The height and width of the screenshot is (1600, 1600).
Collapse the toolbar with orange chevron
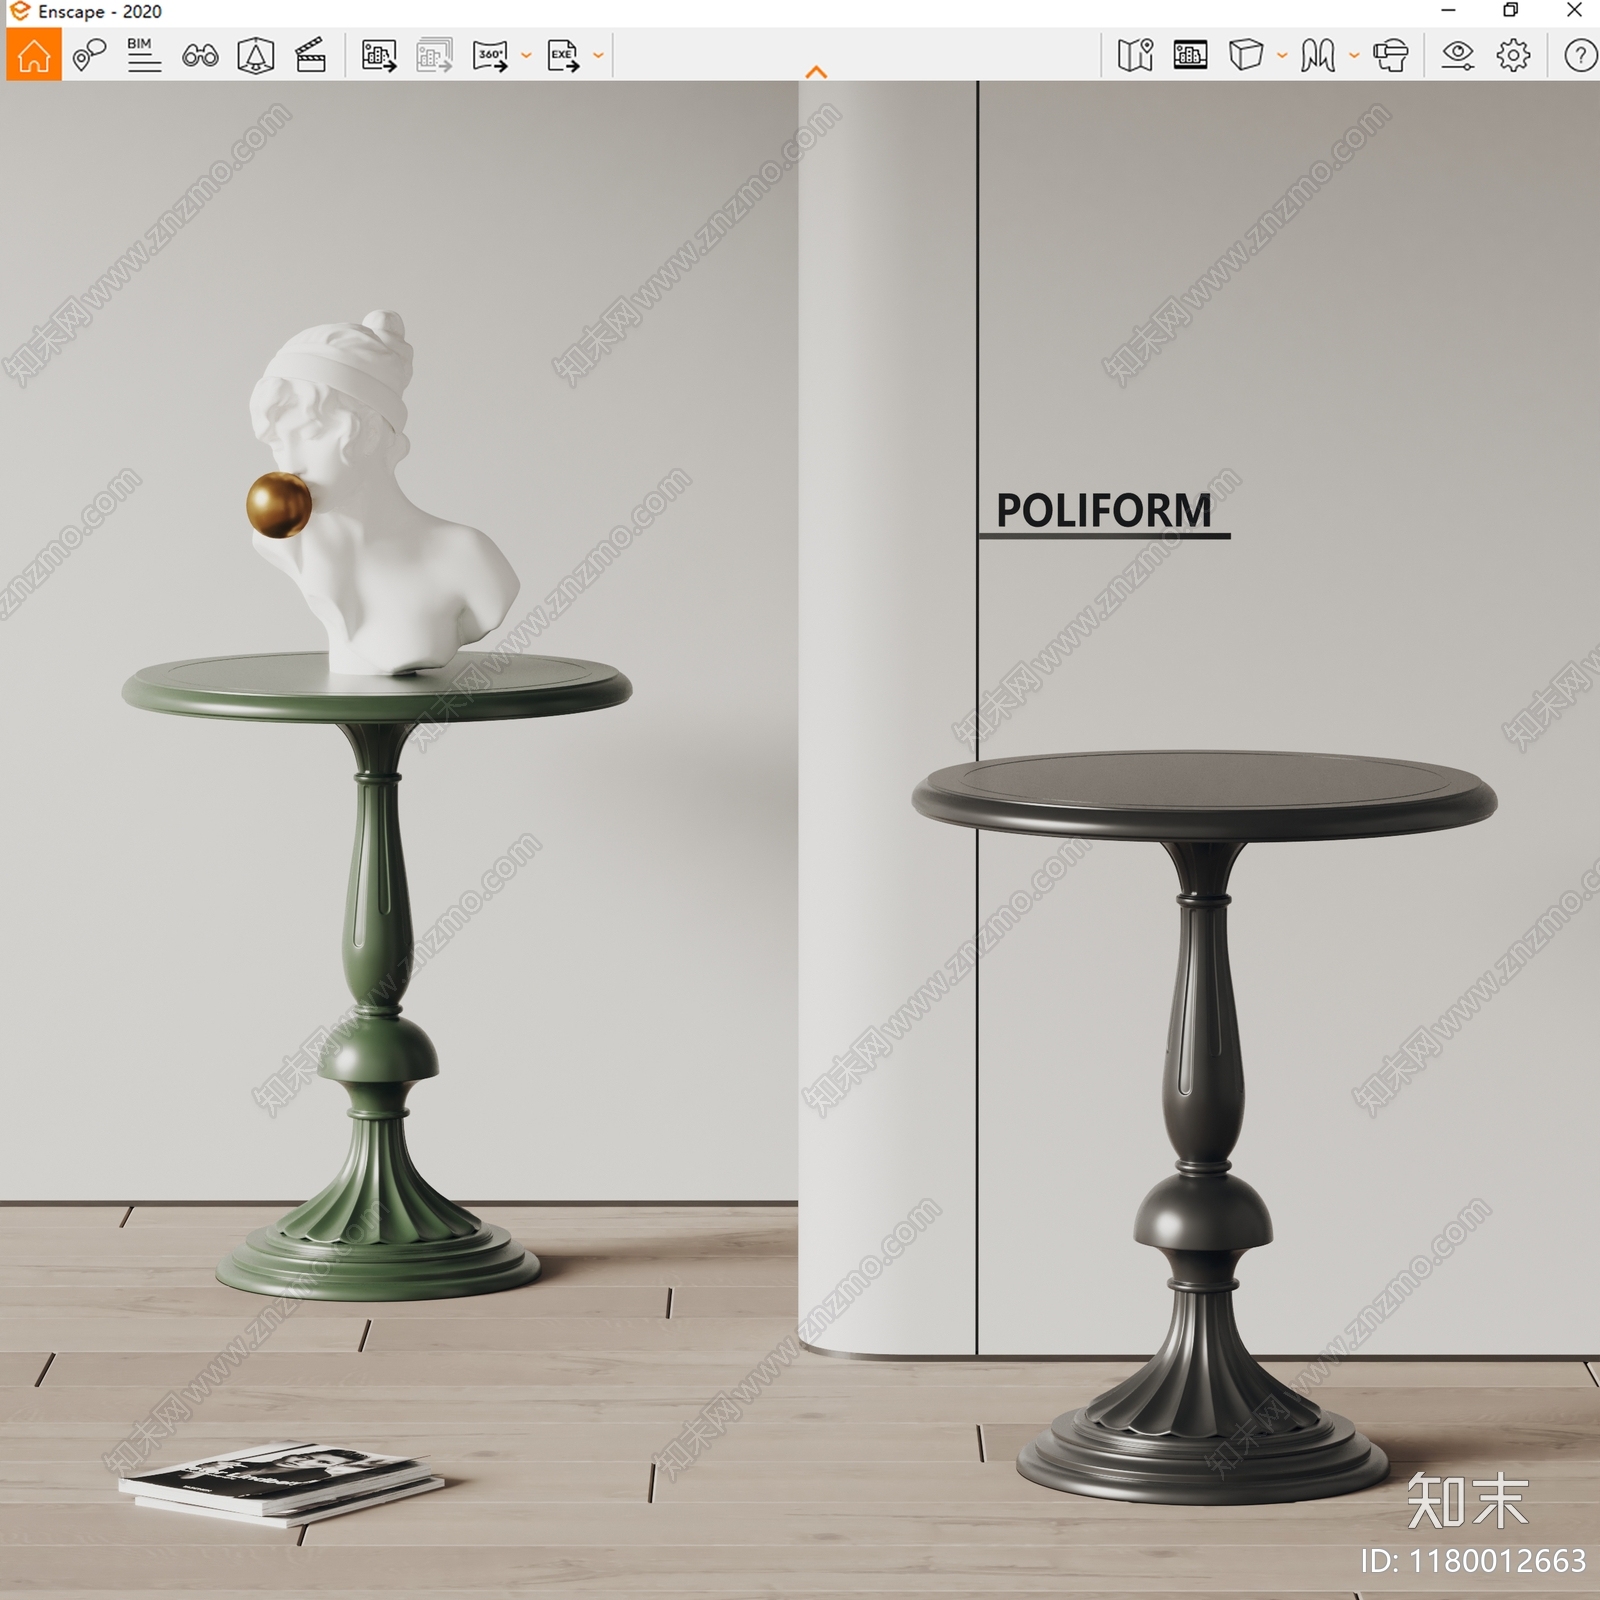tap(816, 72)
